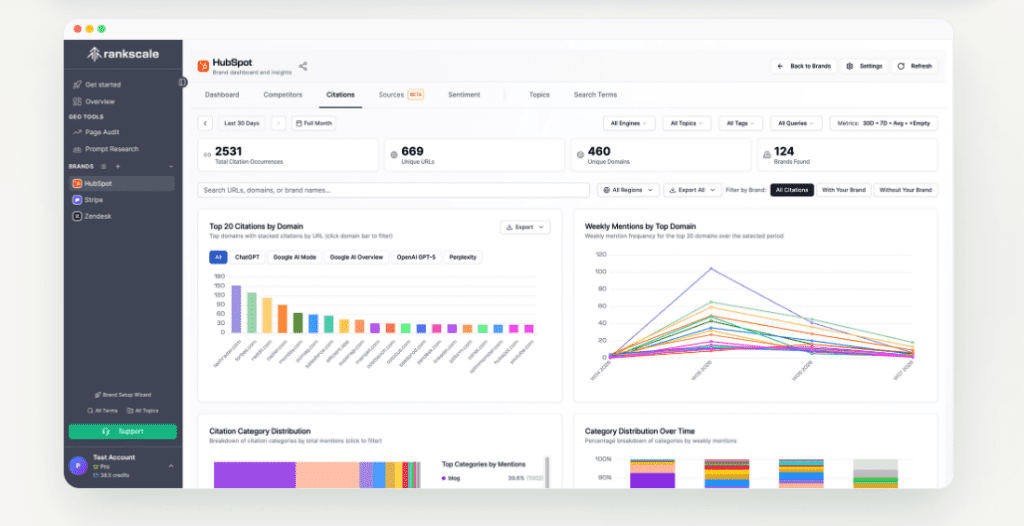
Task: Click the search URLs, domains, or brand names field
Action: point(393,190)
